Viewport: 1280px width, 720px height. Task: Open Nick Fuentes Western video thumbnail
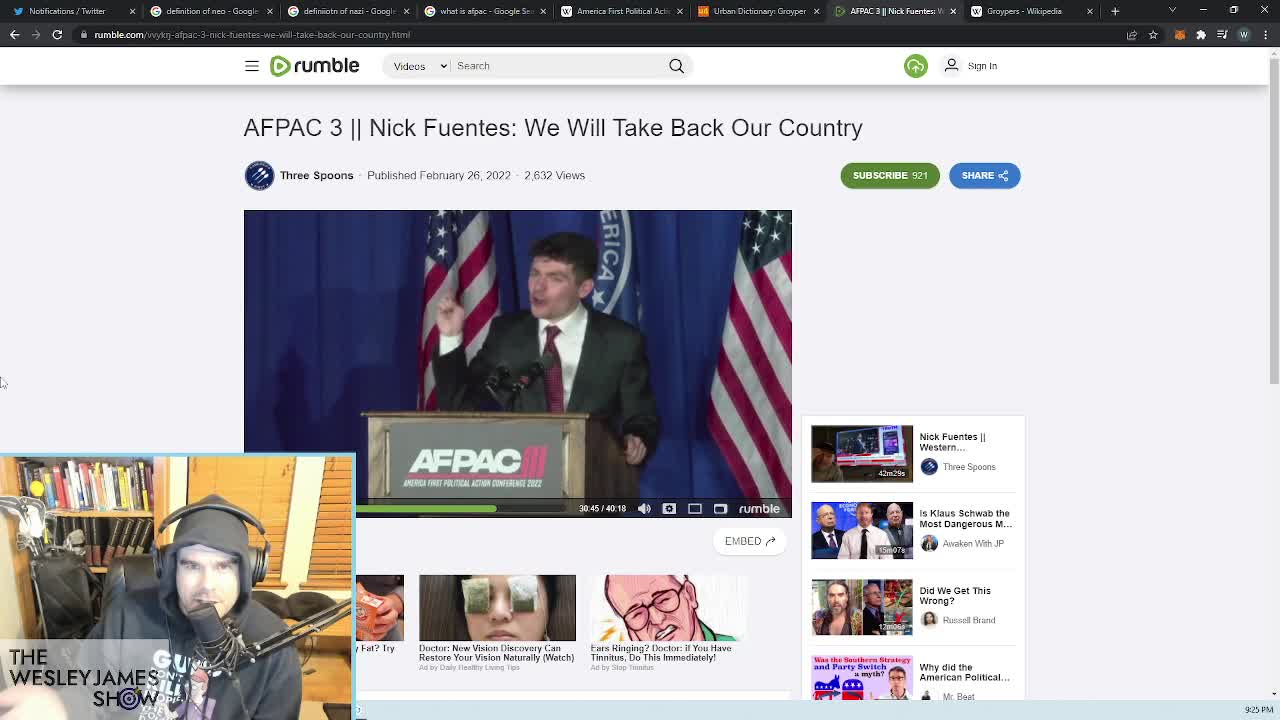(x=862, y=453)
